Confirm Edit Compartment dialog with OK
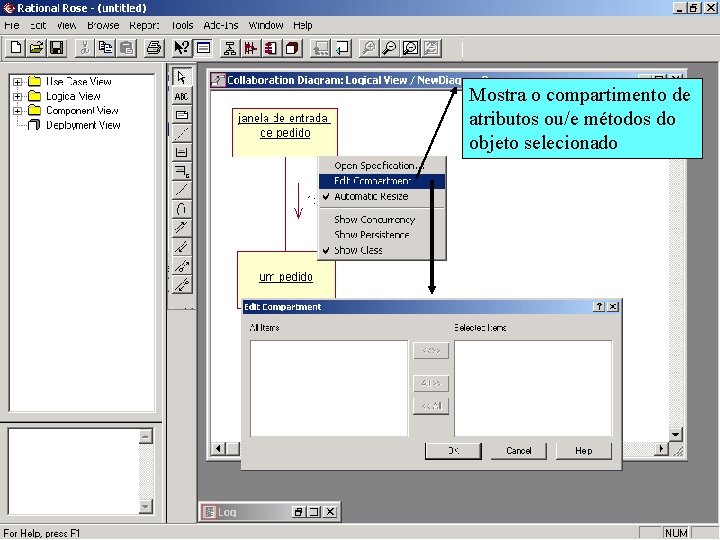Viewport: 720px width, 540px height. (x=453, y=451)
